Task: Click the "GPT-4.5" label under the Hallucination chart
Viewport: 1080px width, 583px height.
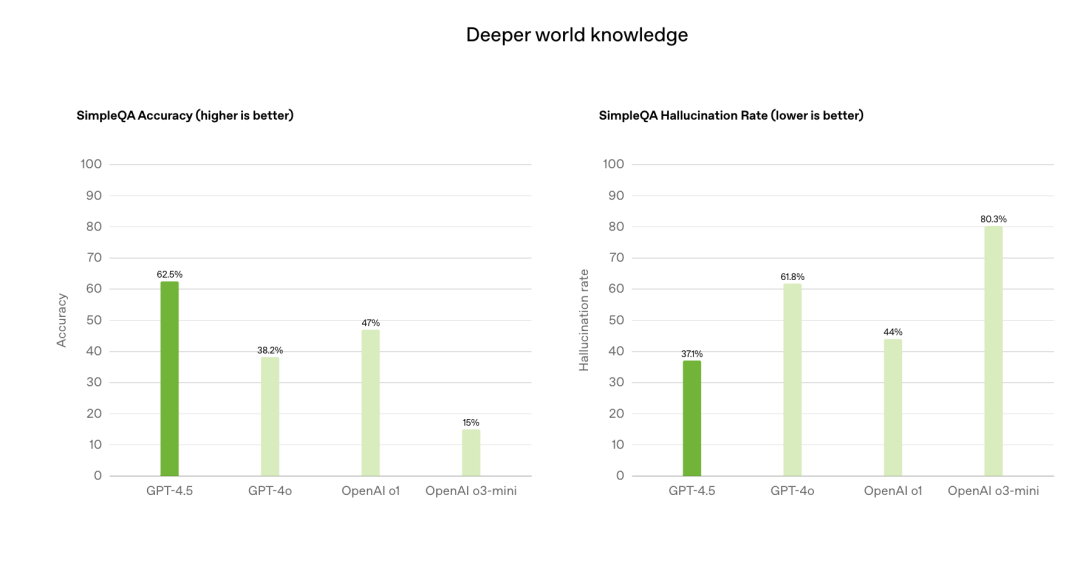Action: tap(692, 491)
